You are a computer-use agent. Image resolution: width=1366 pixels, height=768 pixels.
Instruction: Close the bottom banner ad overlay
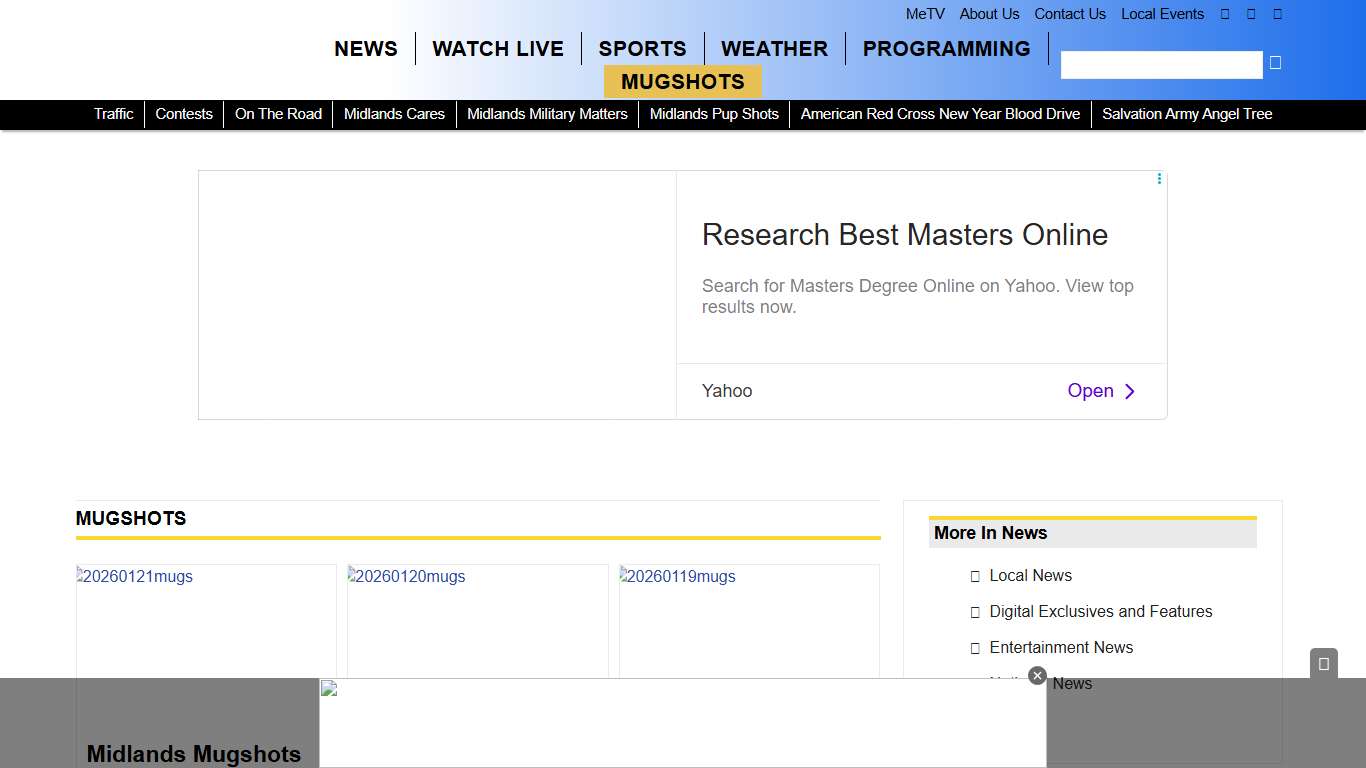point(1037,676)
